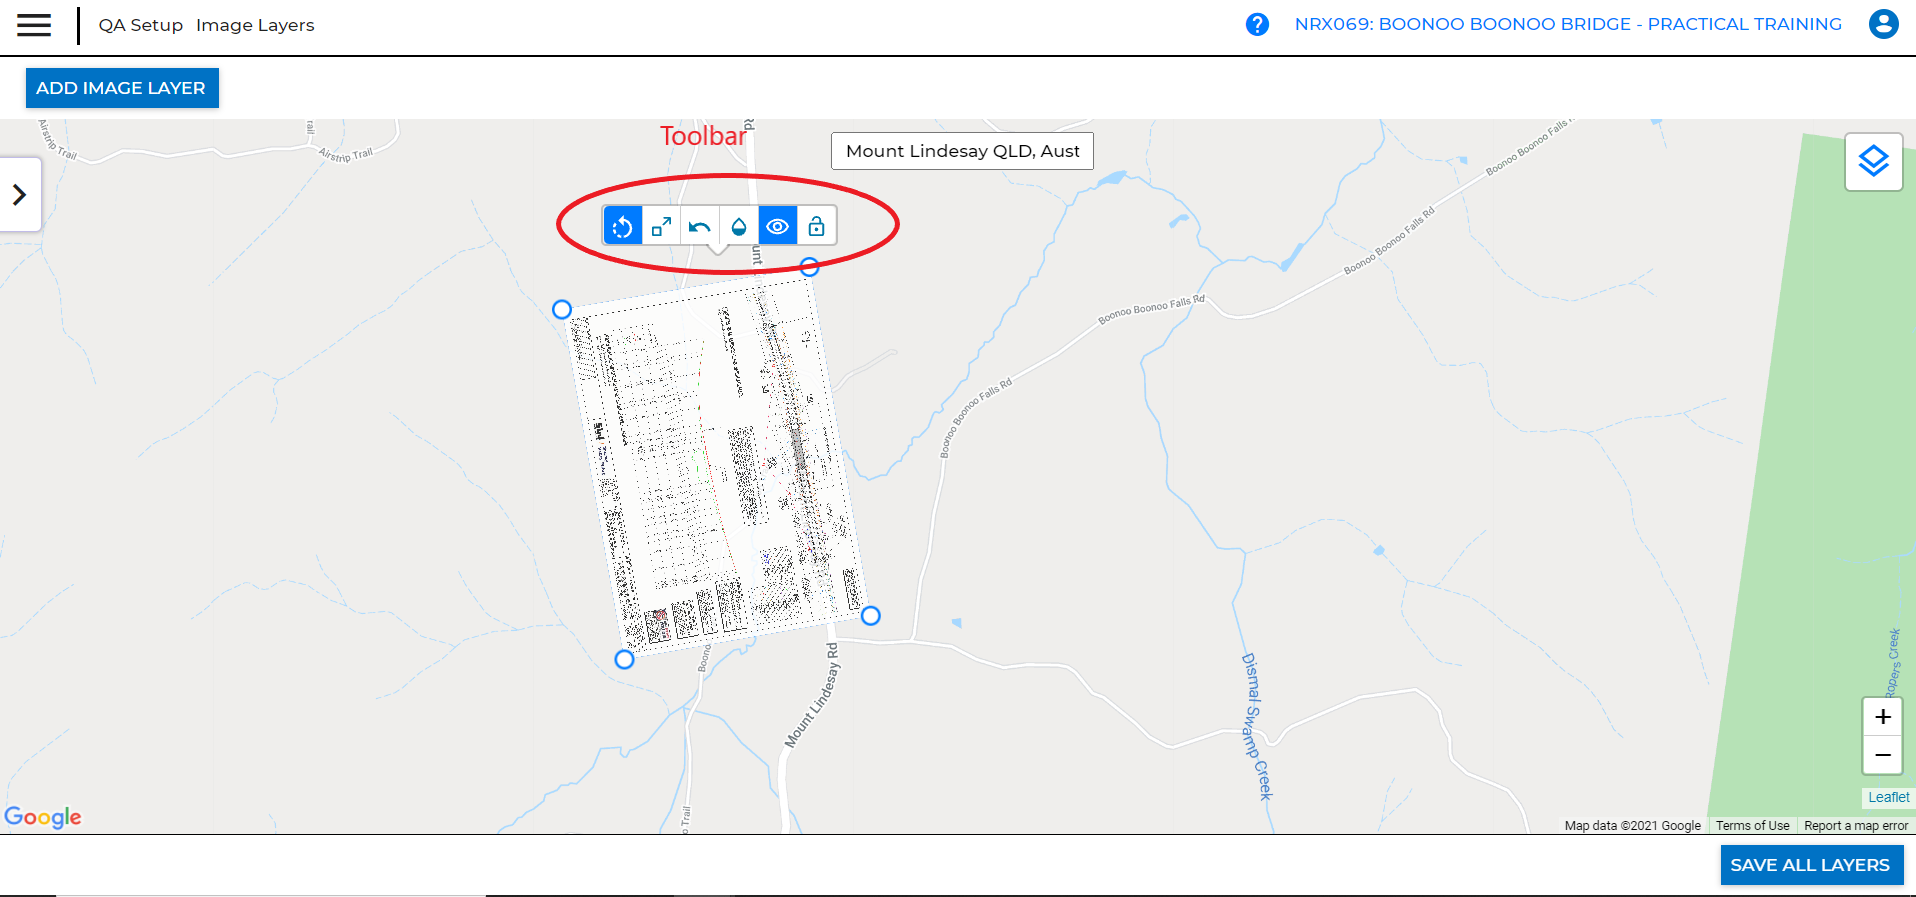Click the overlaid drawing image on the map
1916x897 pixels.
click(x=715, y=465)
